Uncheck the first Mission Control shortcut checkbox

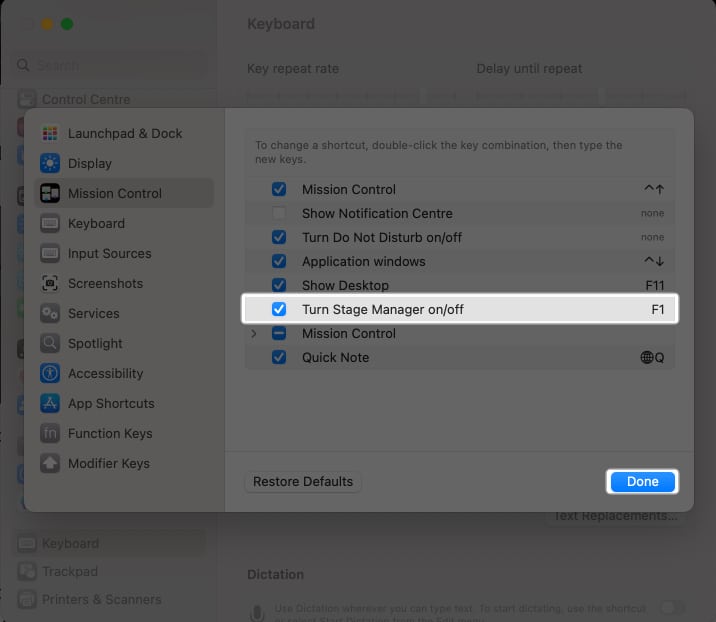pyautogui.click(x=279, y=189)
